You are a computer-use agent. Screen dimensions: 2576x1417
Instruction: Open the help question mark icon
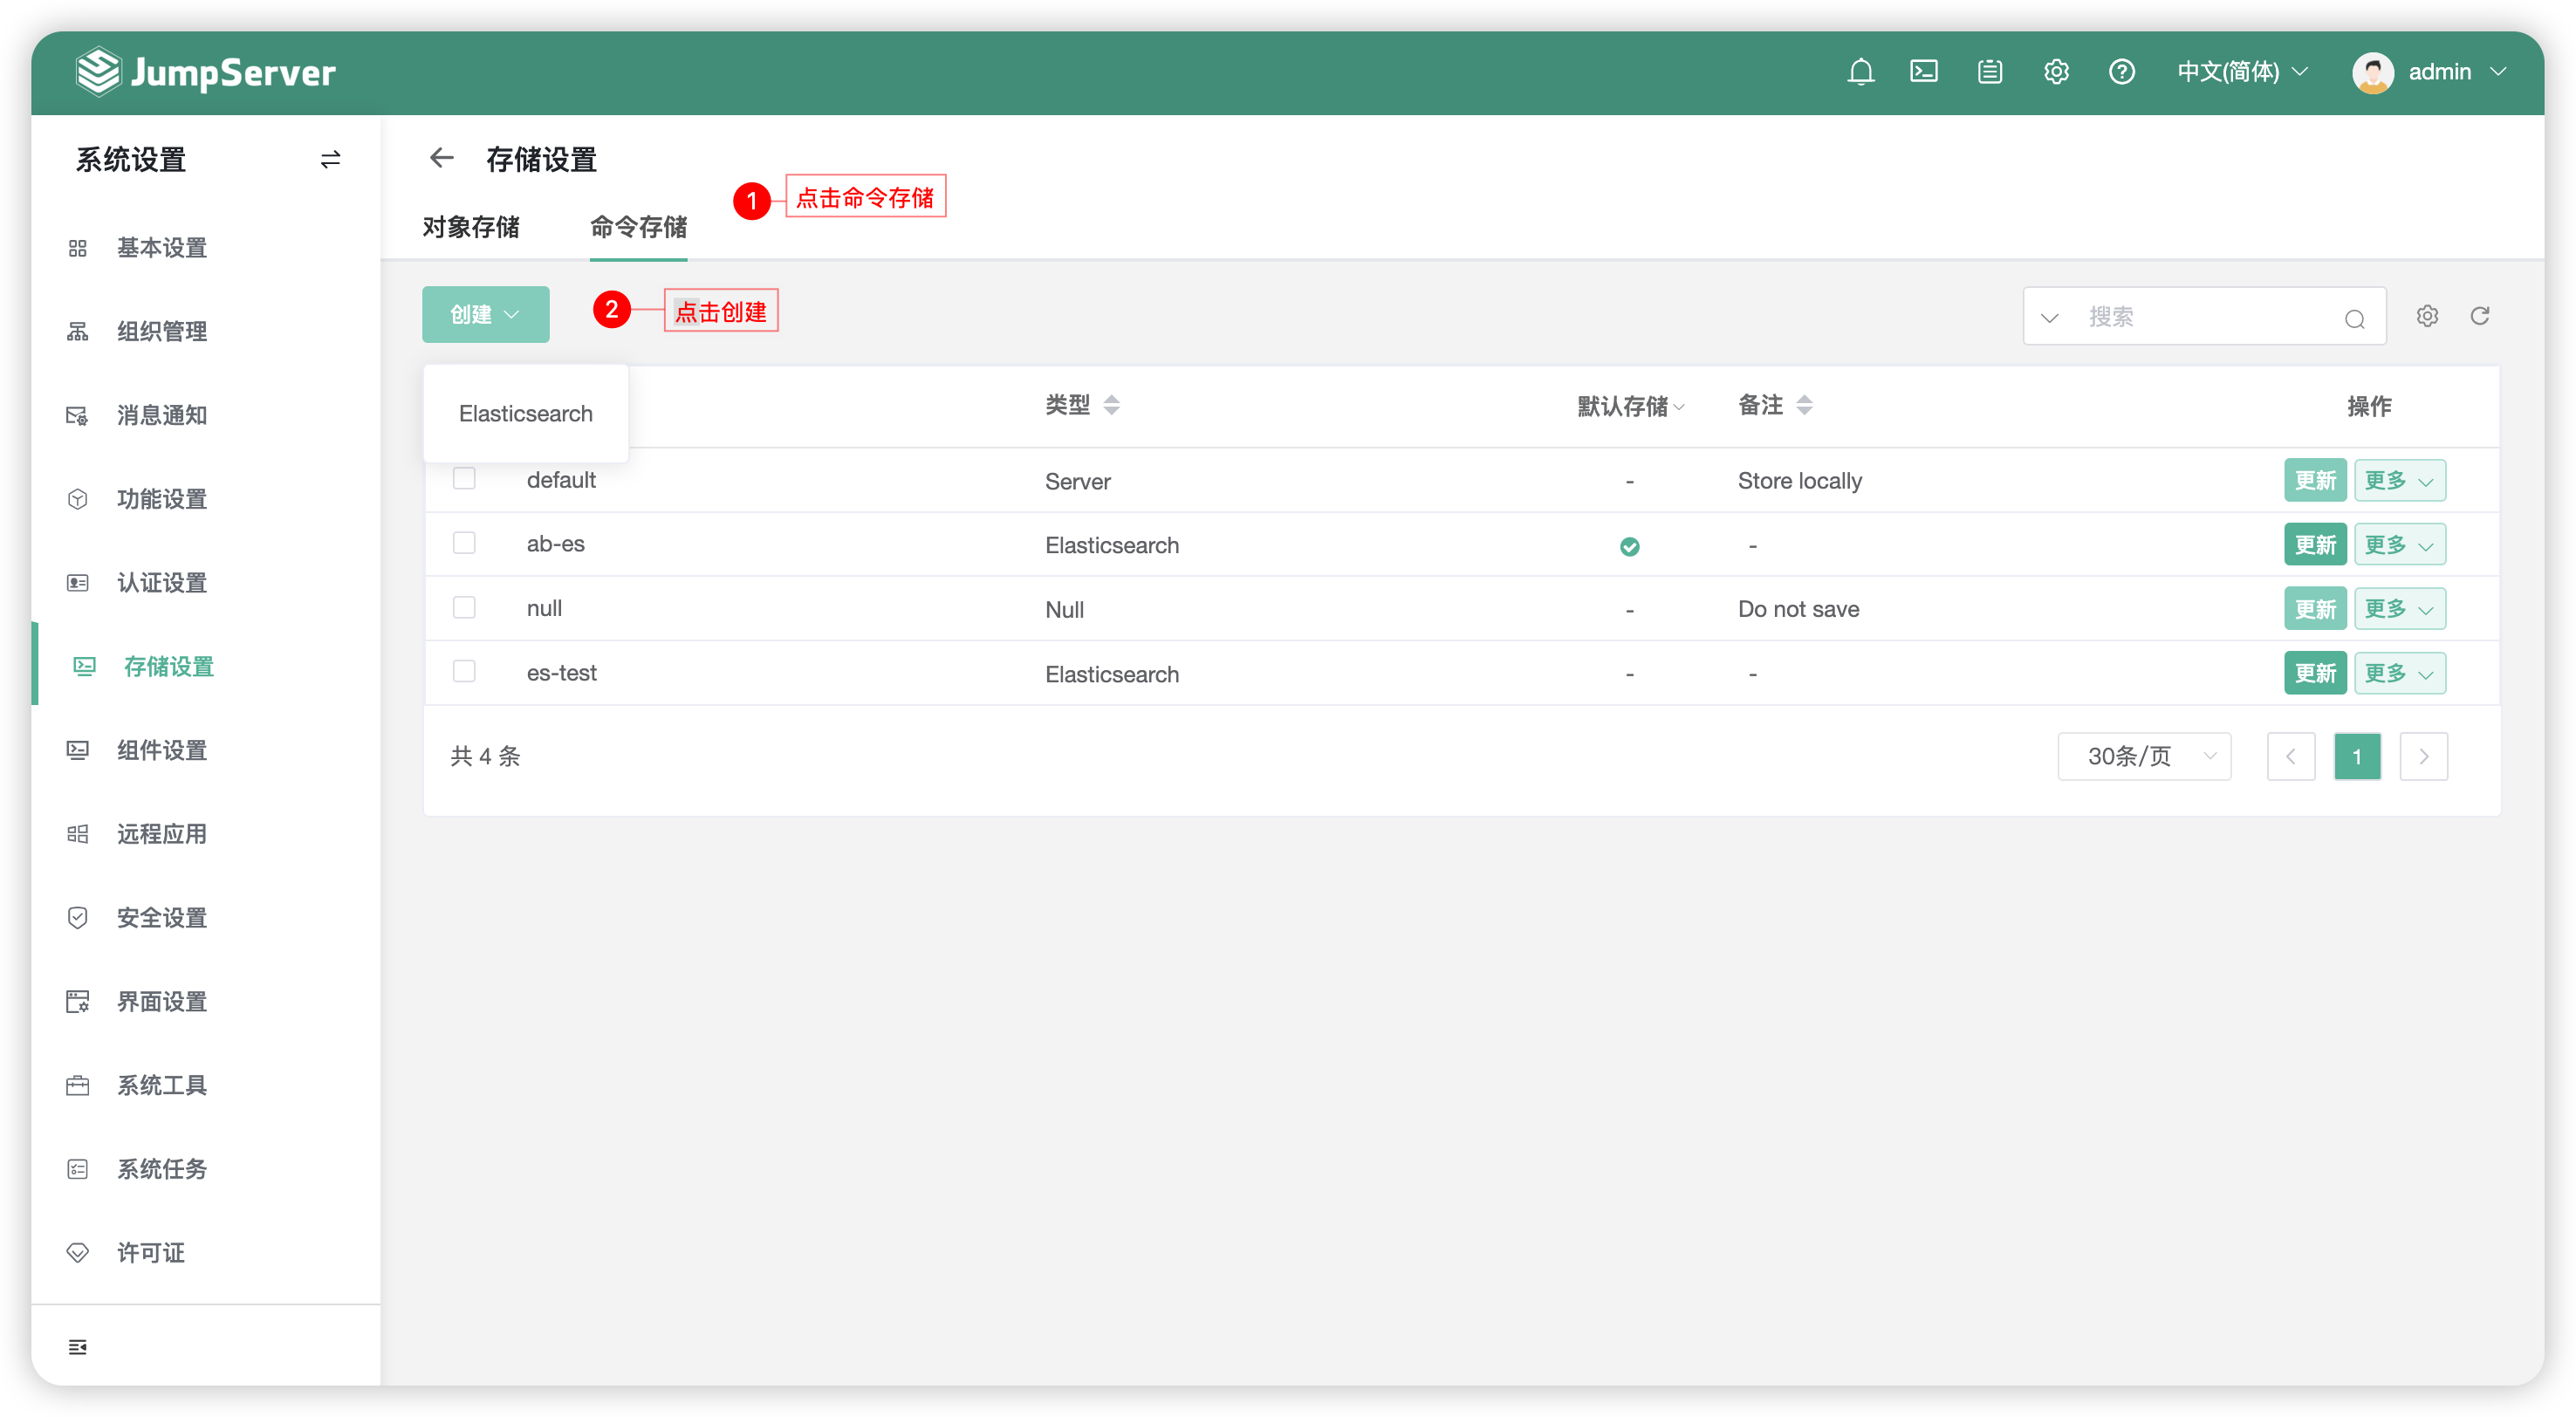point(2121,72)
